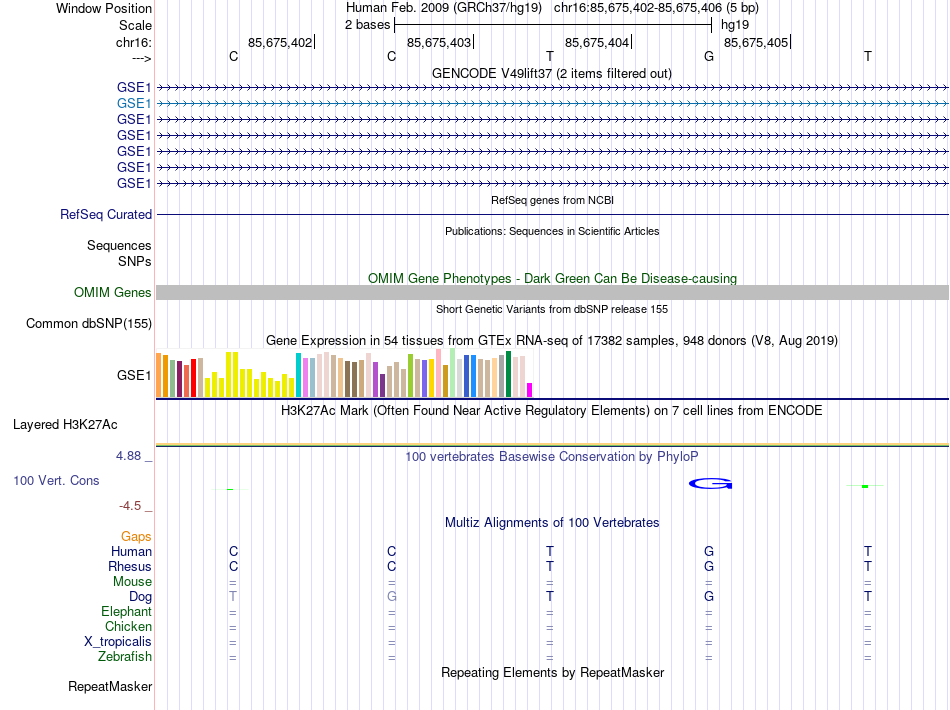950x710 pixels.
Task: Open 'Multiz Alignments of 100 Vertebrates' title
Action: (x=552, y=523)
